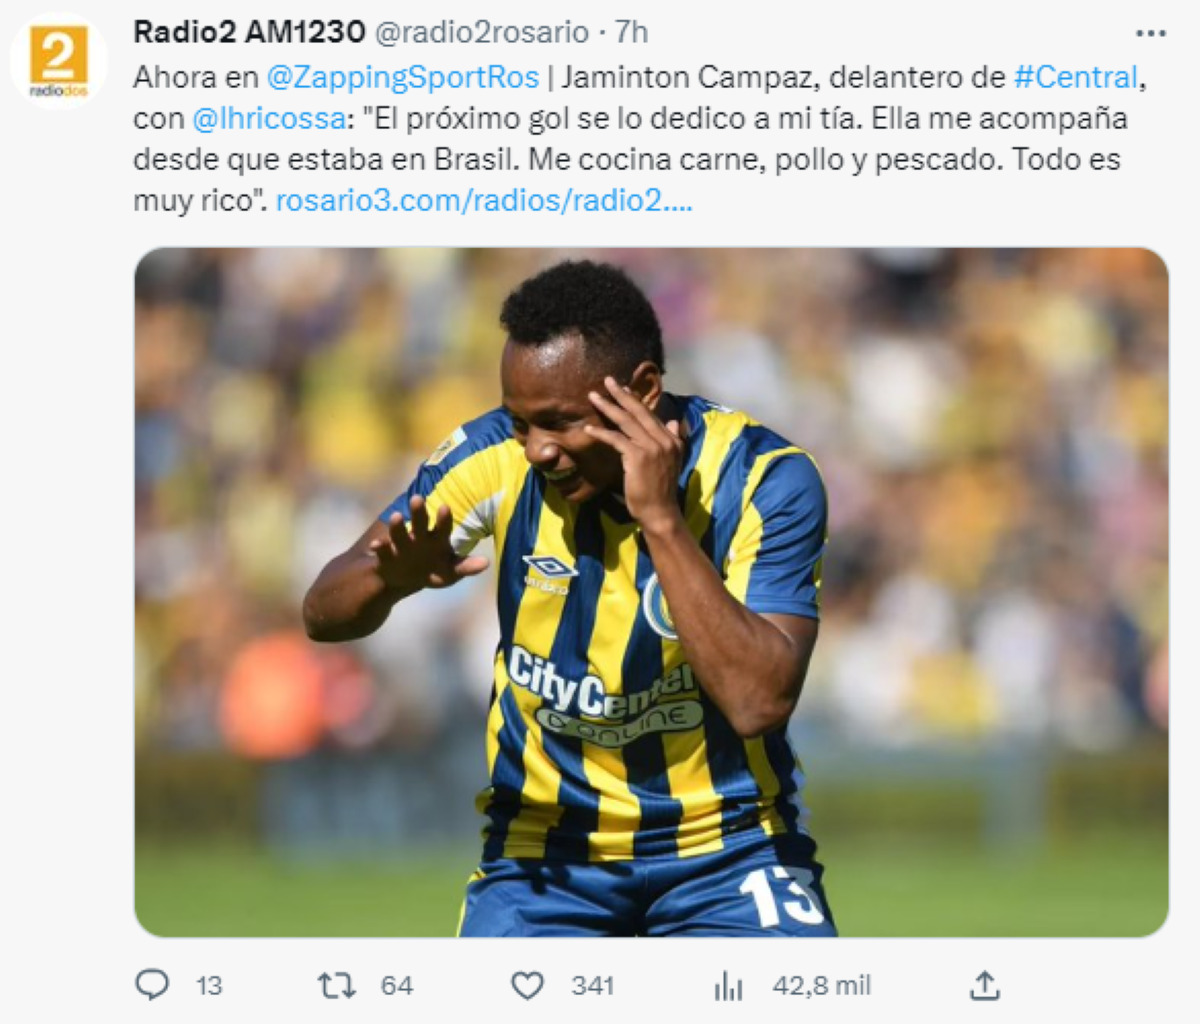Visit the @lhricossa profile mention

[x=269, y=118]
